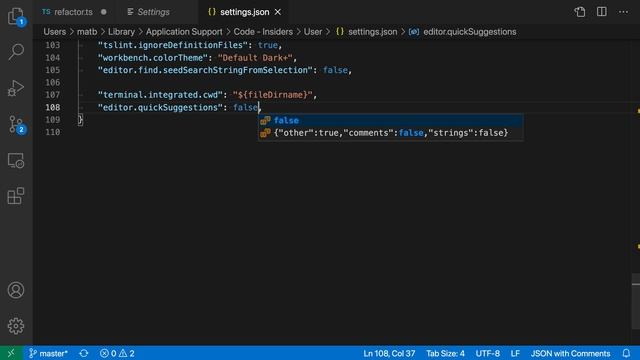
Task: Open the Extensions view
Action: click(16, 196)
